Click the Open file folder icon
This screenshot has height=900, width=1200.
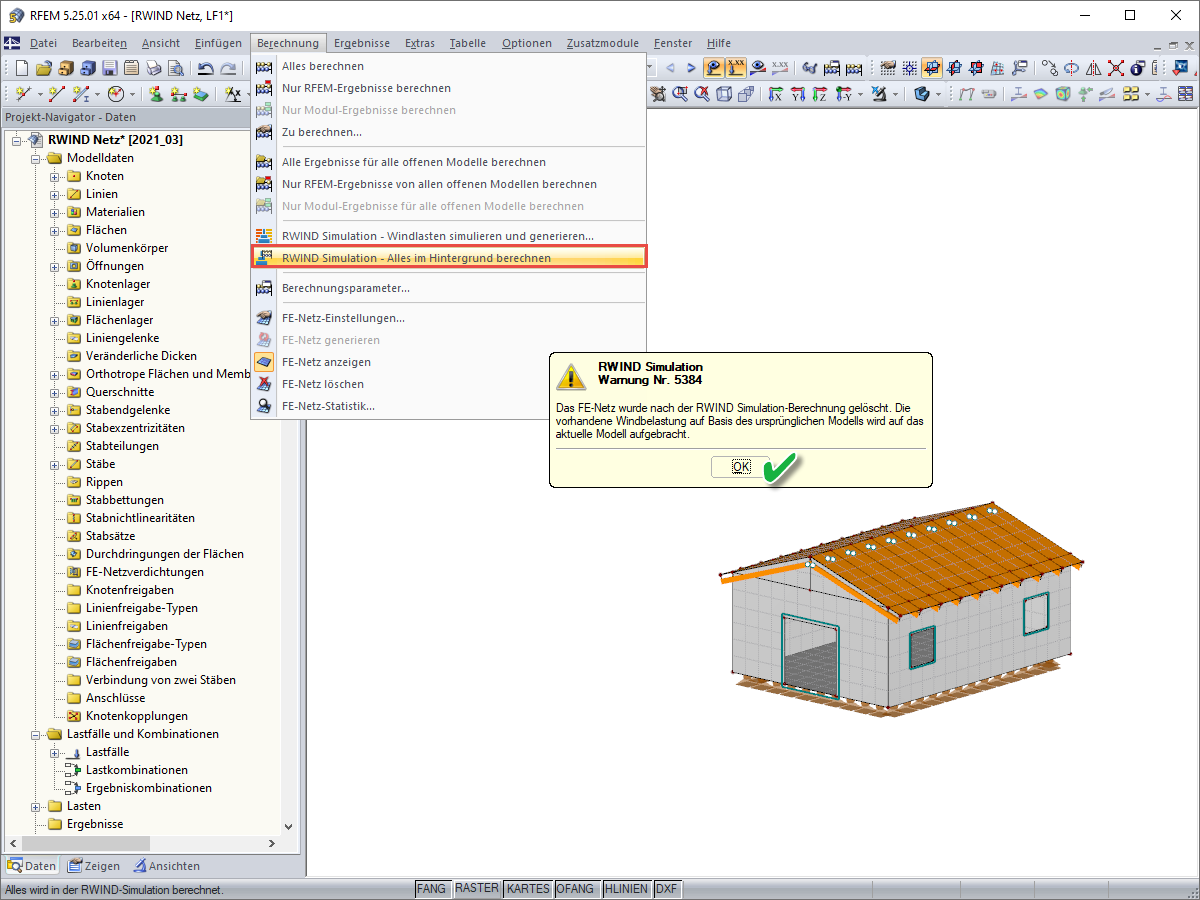(x=44, y=69)
